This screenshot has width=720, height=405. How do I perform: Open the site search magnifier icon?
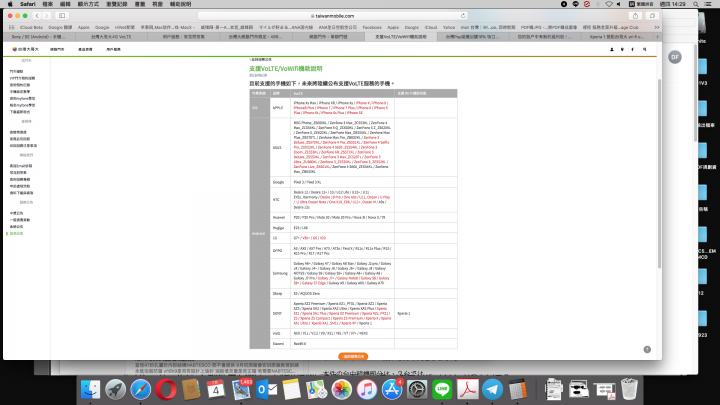coord(645,49)
